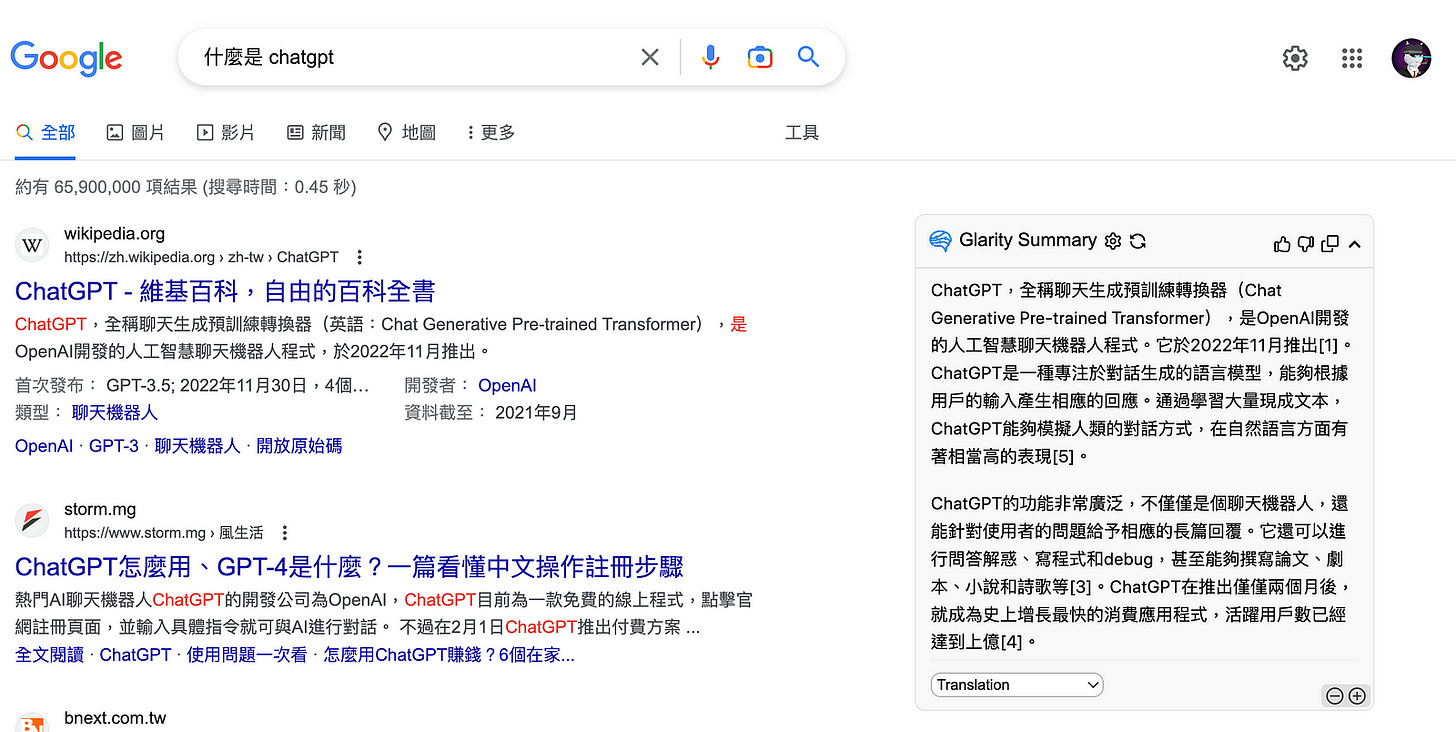
Task: Open the OpenAI sitelink under Wikipedia result
Action: (44, 446)
